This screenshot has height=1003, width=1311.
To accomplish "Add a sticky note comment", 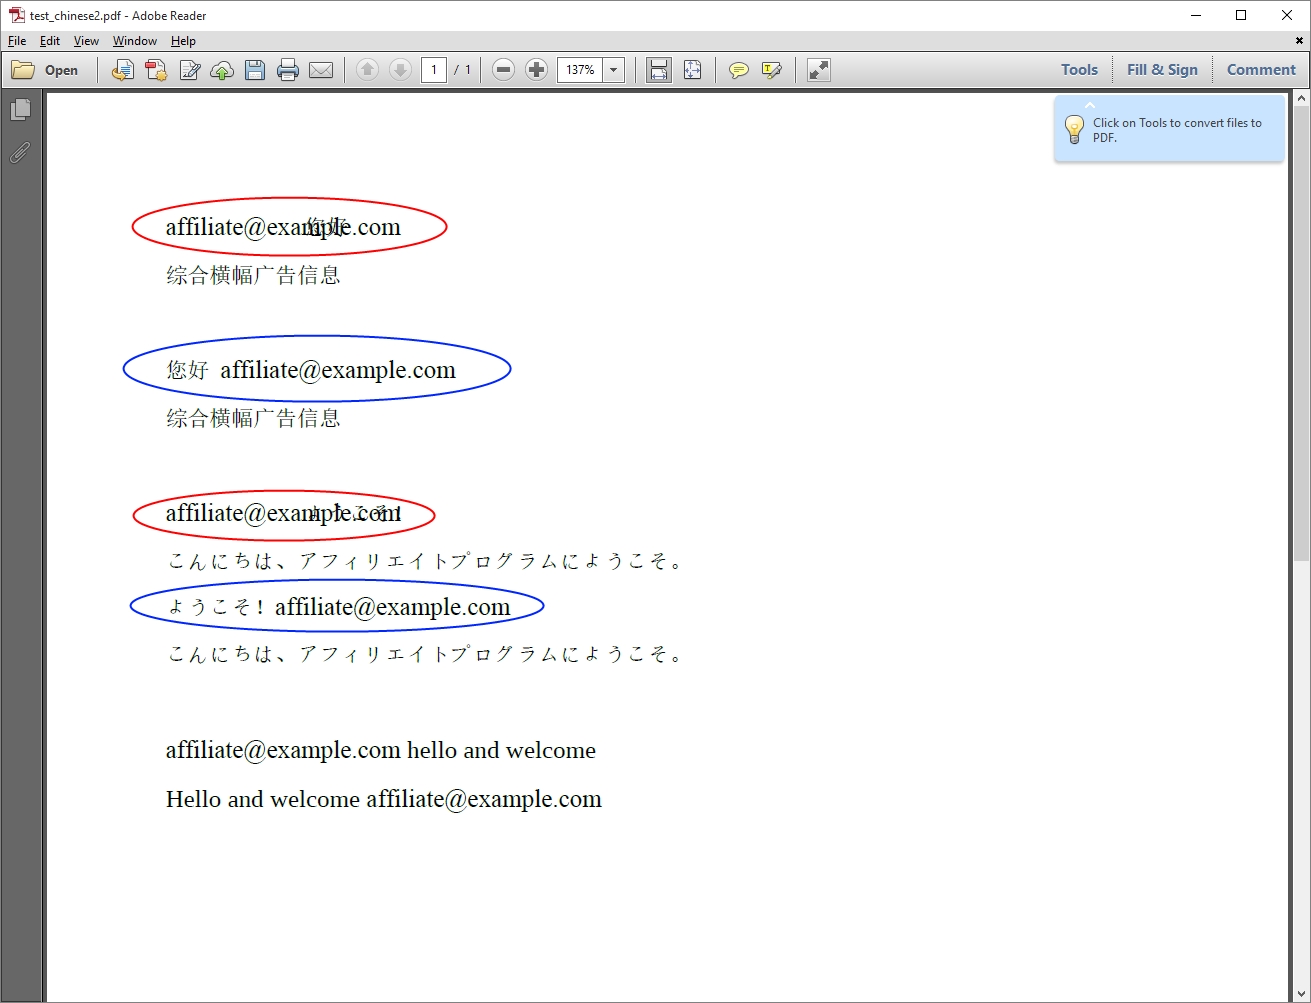I will (738, 70).
